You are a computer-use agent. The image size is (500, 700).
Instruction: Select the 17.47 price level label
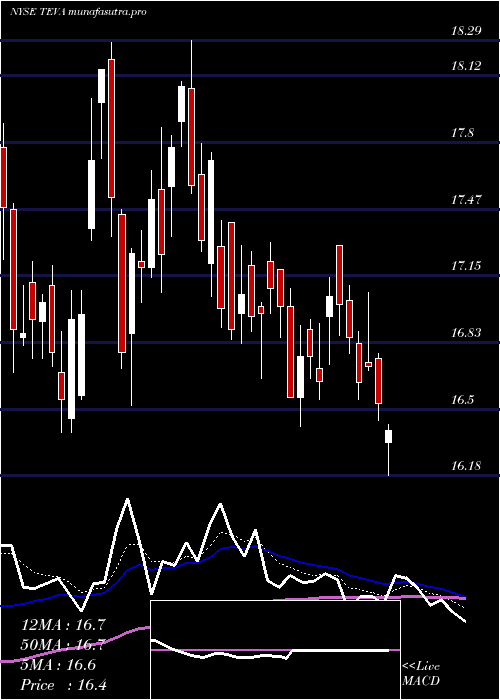[x=467, y=200]
